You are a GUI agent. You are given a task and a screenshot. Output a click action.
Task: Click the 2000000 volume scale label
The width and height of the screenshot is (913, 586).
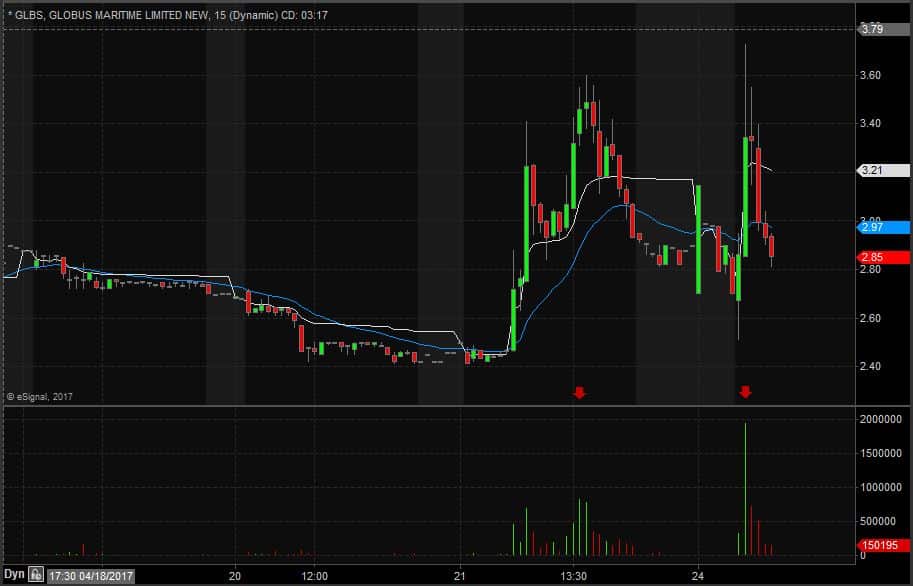click(880, 419)
